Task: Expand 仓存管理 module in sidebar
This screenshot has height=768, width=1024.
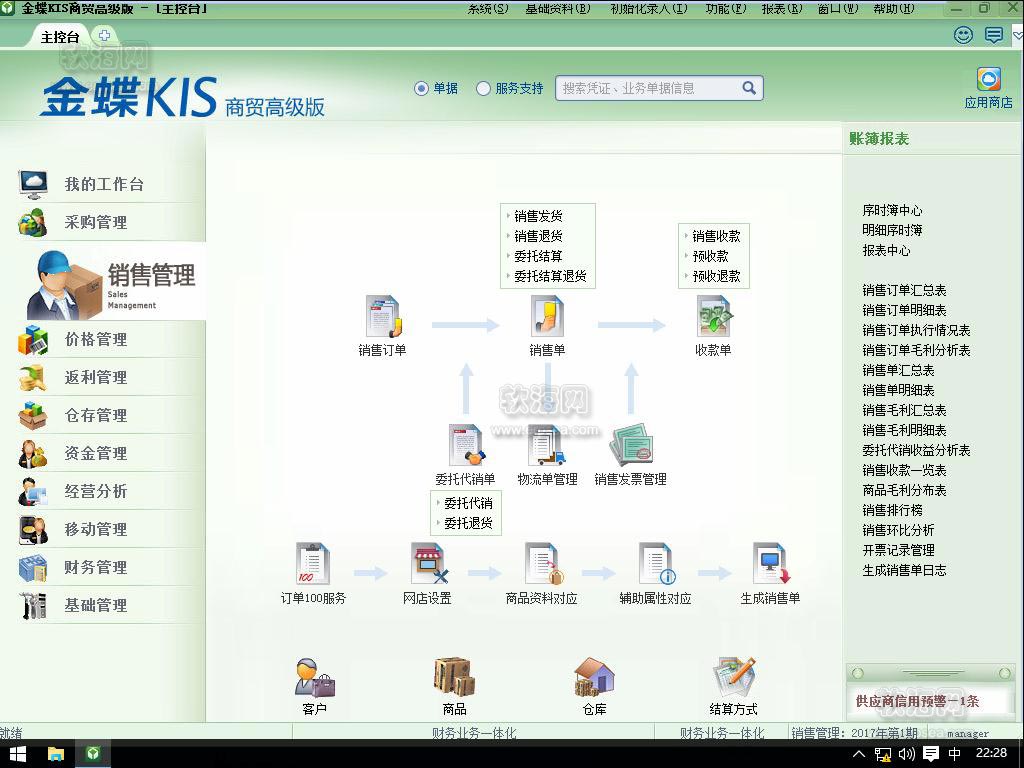Action: [x=96, y=415]
